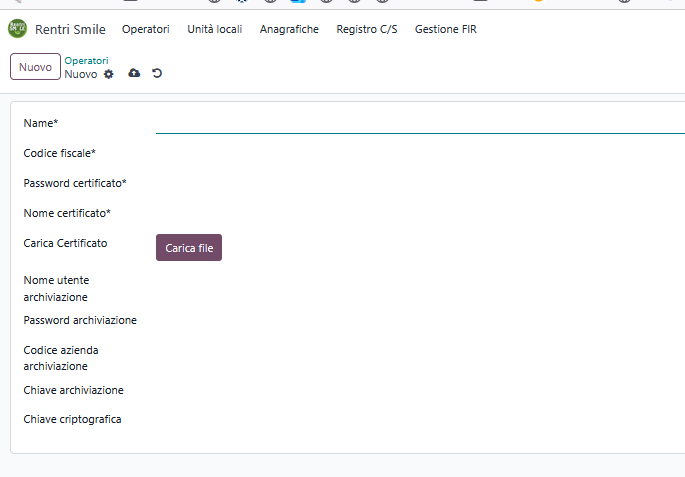Save record with the cloud upload icon
This screenshot has height=477, width=685.
click(x=134, y=73)
